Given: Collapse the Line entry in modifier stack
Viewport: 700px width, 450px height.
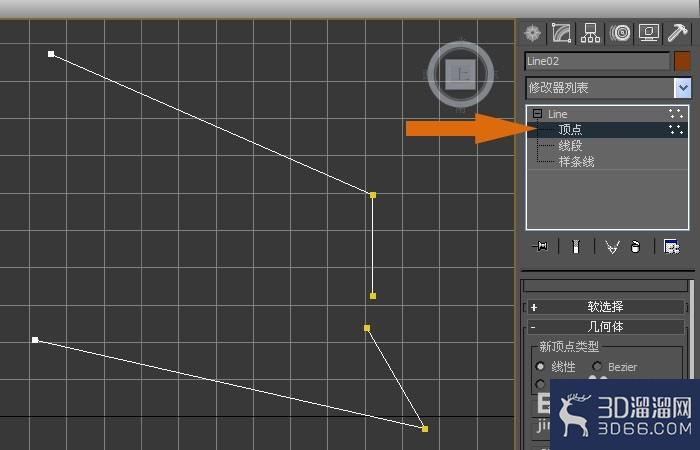Looking at the screenshot, I should 538,114.
